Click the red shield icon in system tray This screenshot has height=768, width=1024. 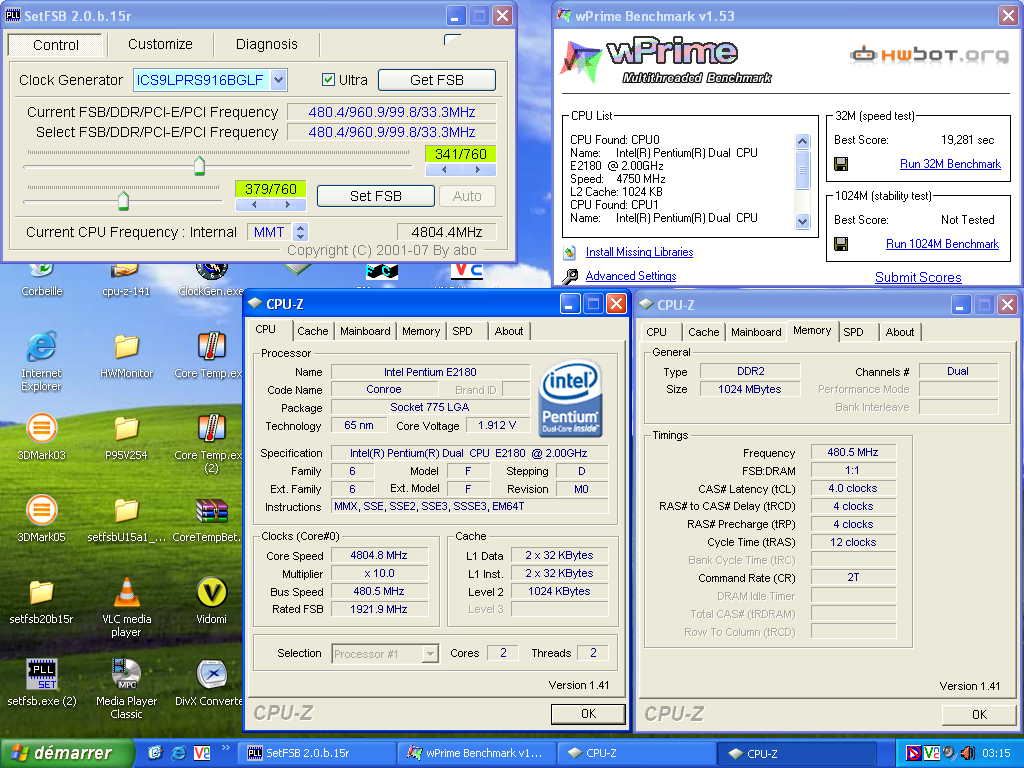[914, 753]
